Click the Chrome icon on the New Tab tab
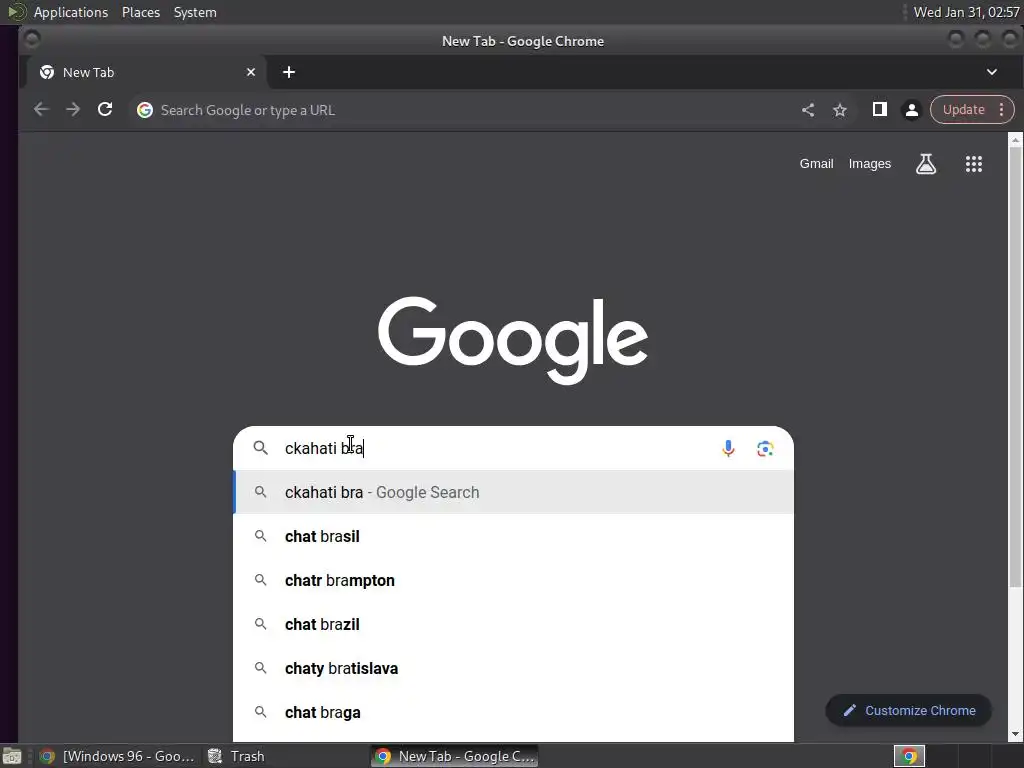 click(47, 72)
